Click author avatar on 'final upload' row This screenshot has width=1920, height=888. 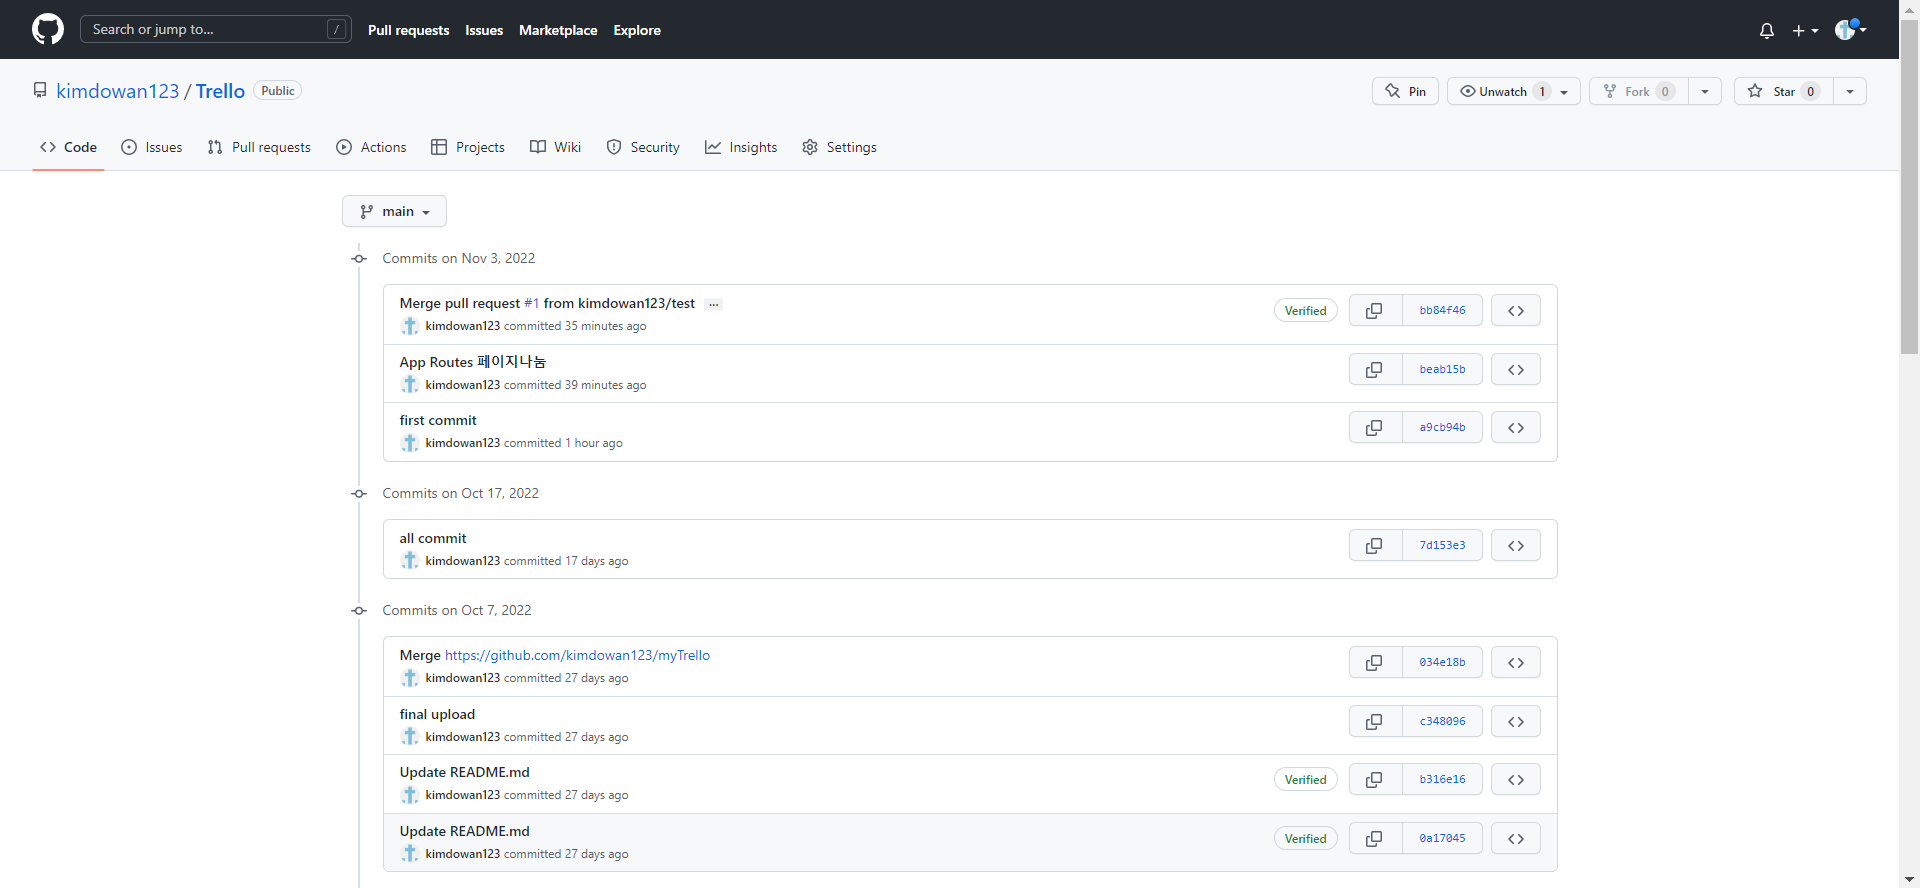[x=410, y=737]
